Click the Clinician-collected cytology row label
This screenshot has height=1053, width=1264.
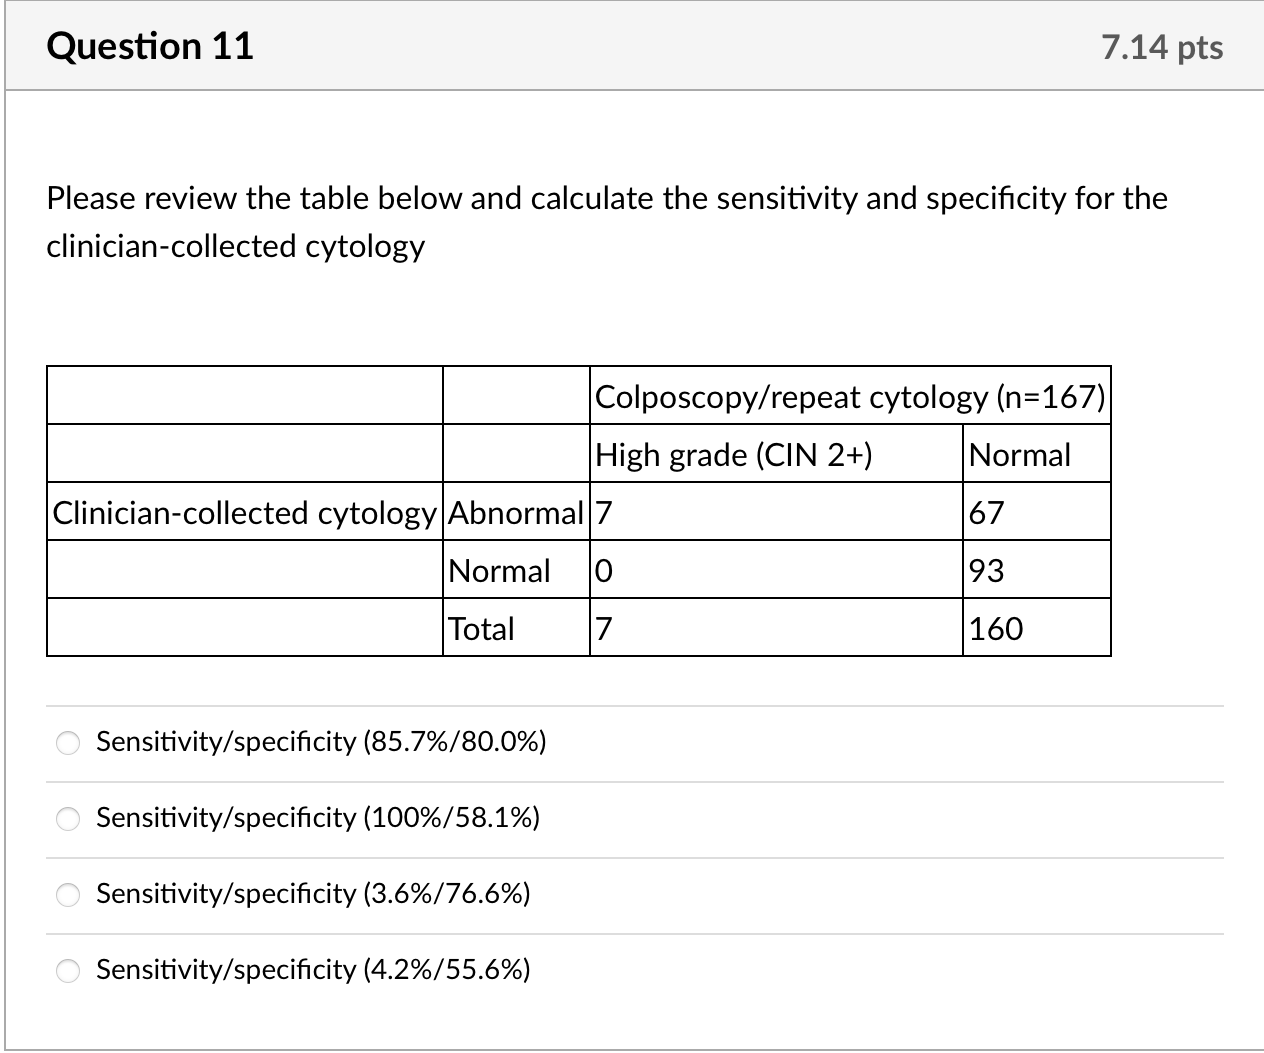click(244, 512)
